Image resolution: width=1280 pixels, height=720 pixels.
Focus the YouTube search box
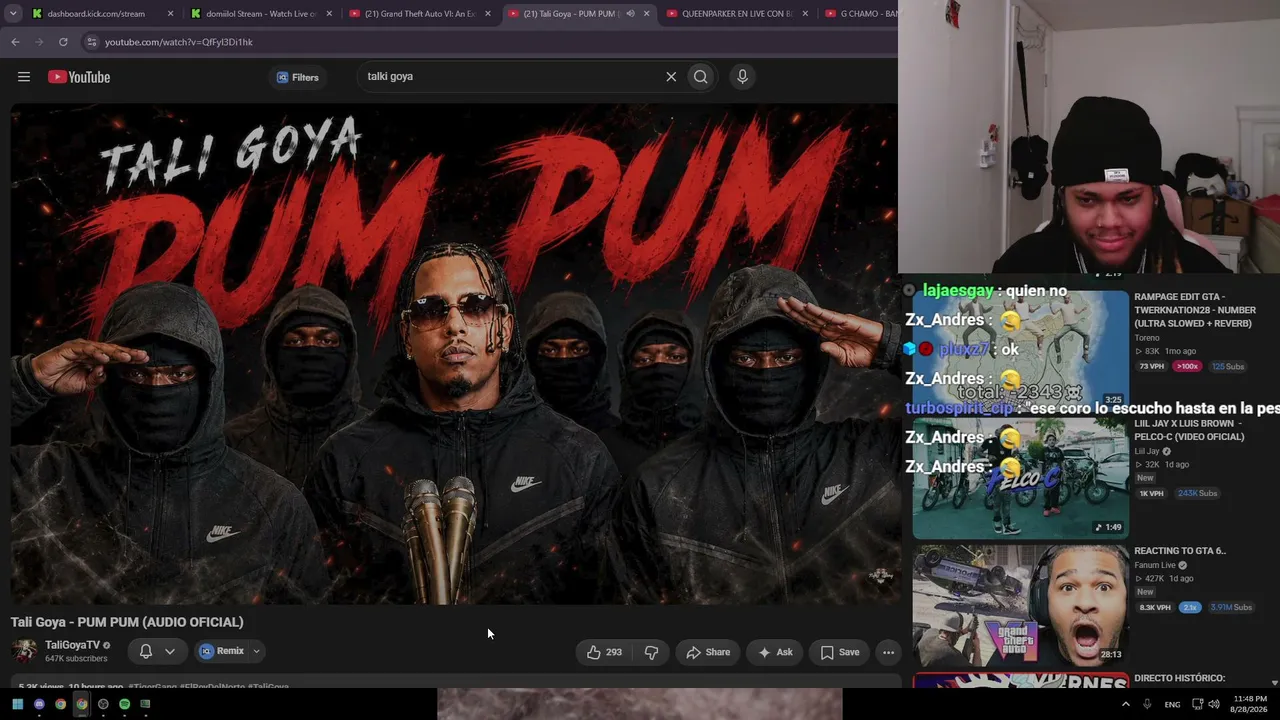coord(510,77)
